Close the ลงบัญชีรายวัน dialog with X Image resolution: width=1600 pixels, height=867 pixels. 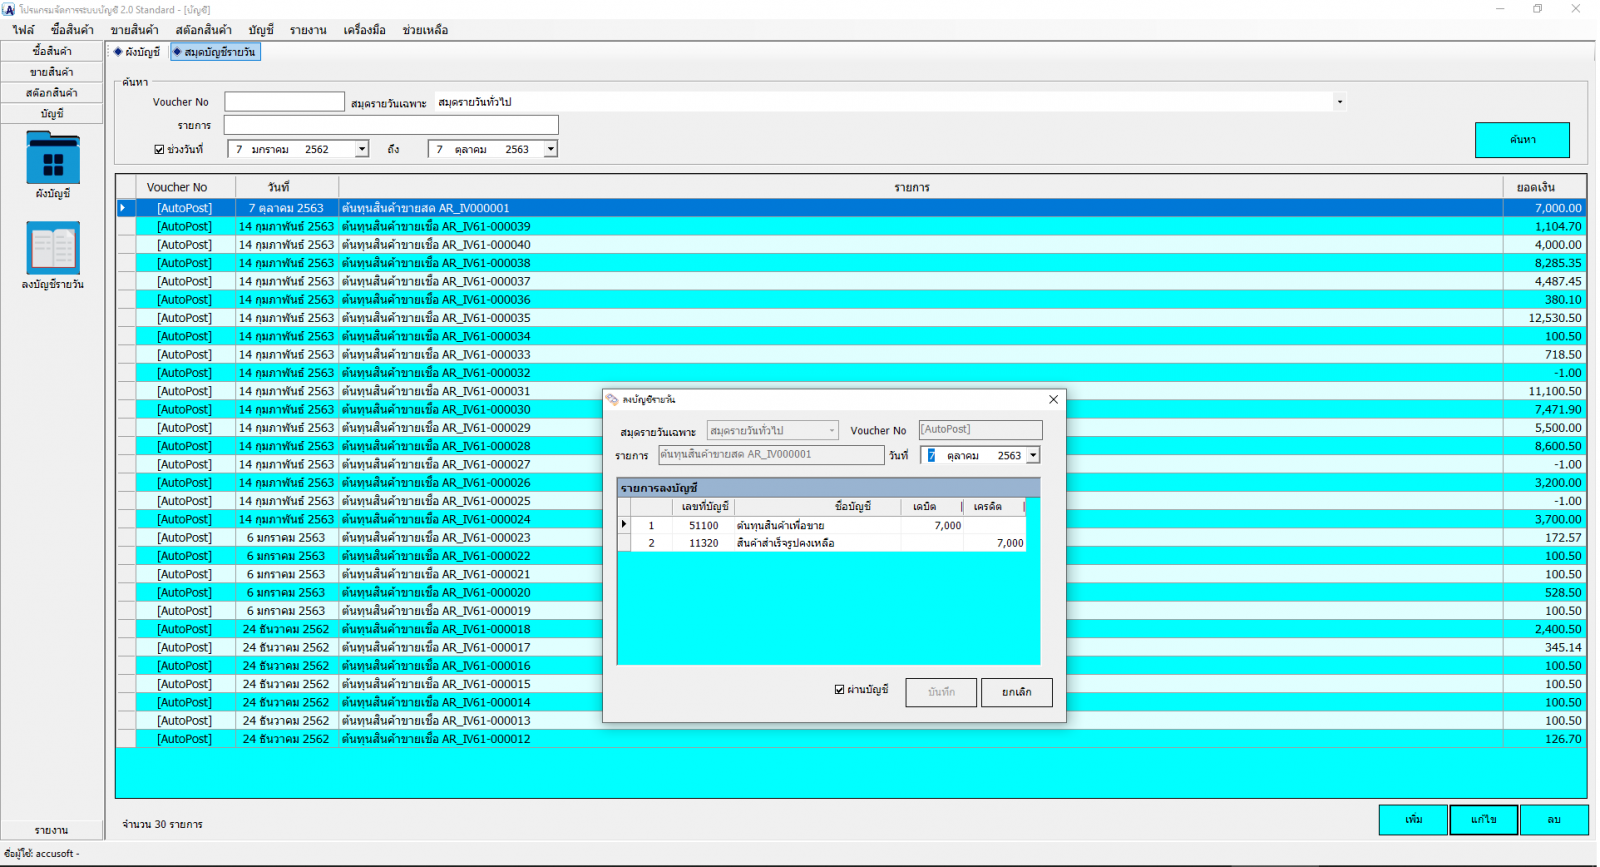[x=1053, y=399]
